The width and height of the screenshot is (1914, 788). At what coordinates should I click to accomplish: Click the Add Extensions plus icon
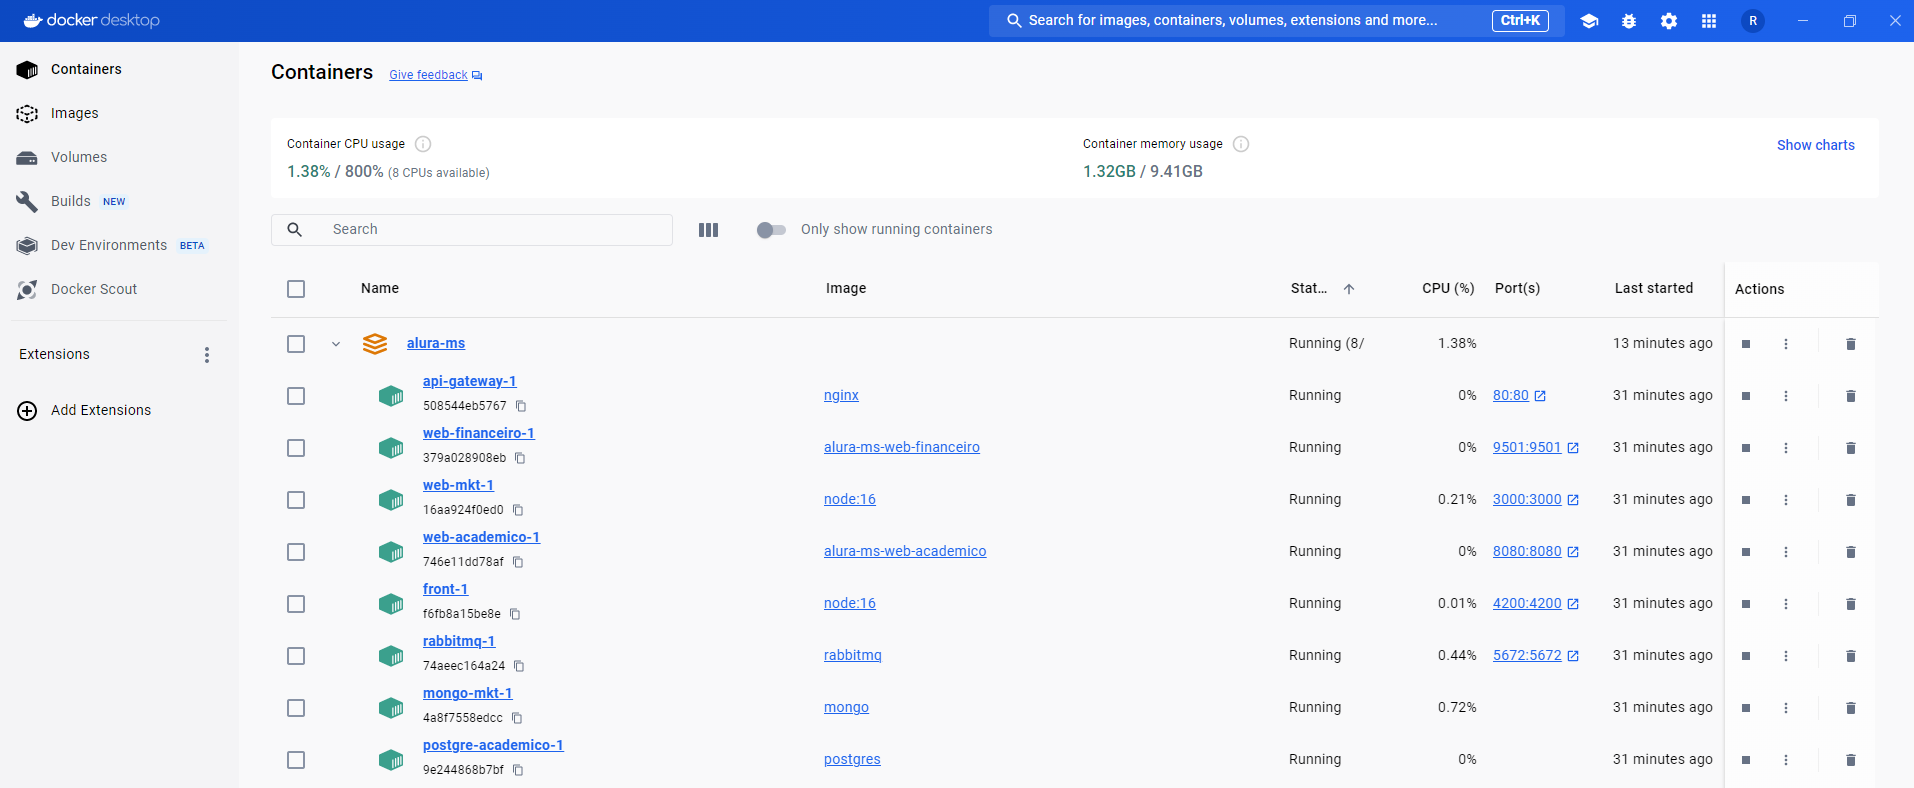pyautogui.click(x=27, y=411)
